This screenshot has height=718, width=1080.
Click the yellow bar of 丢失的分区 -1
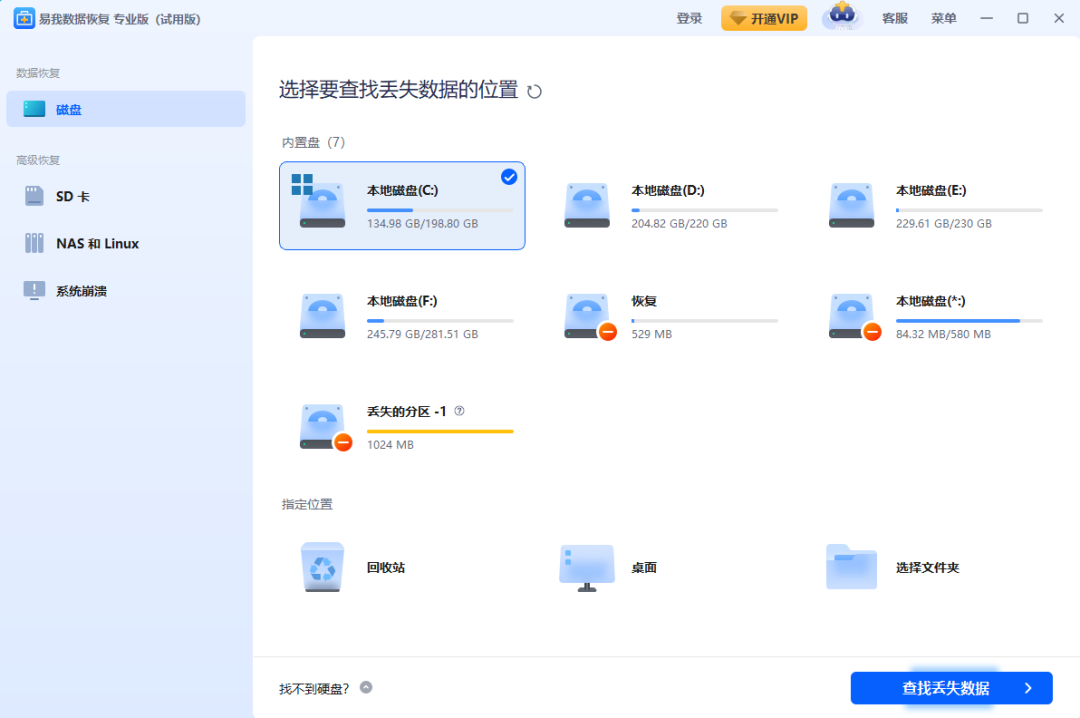click(x=440, y=431)
